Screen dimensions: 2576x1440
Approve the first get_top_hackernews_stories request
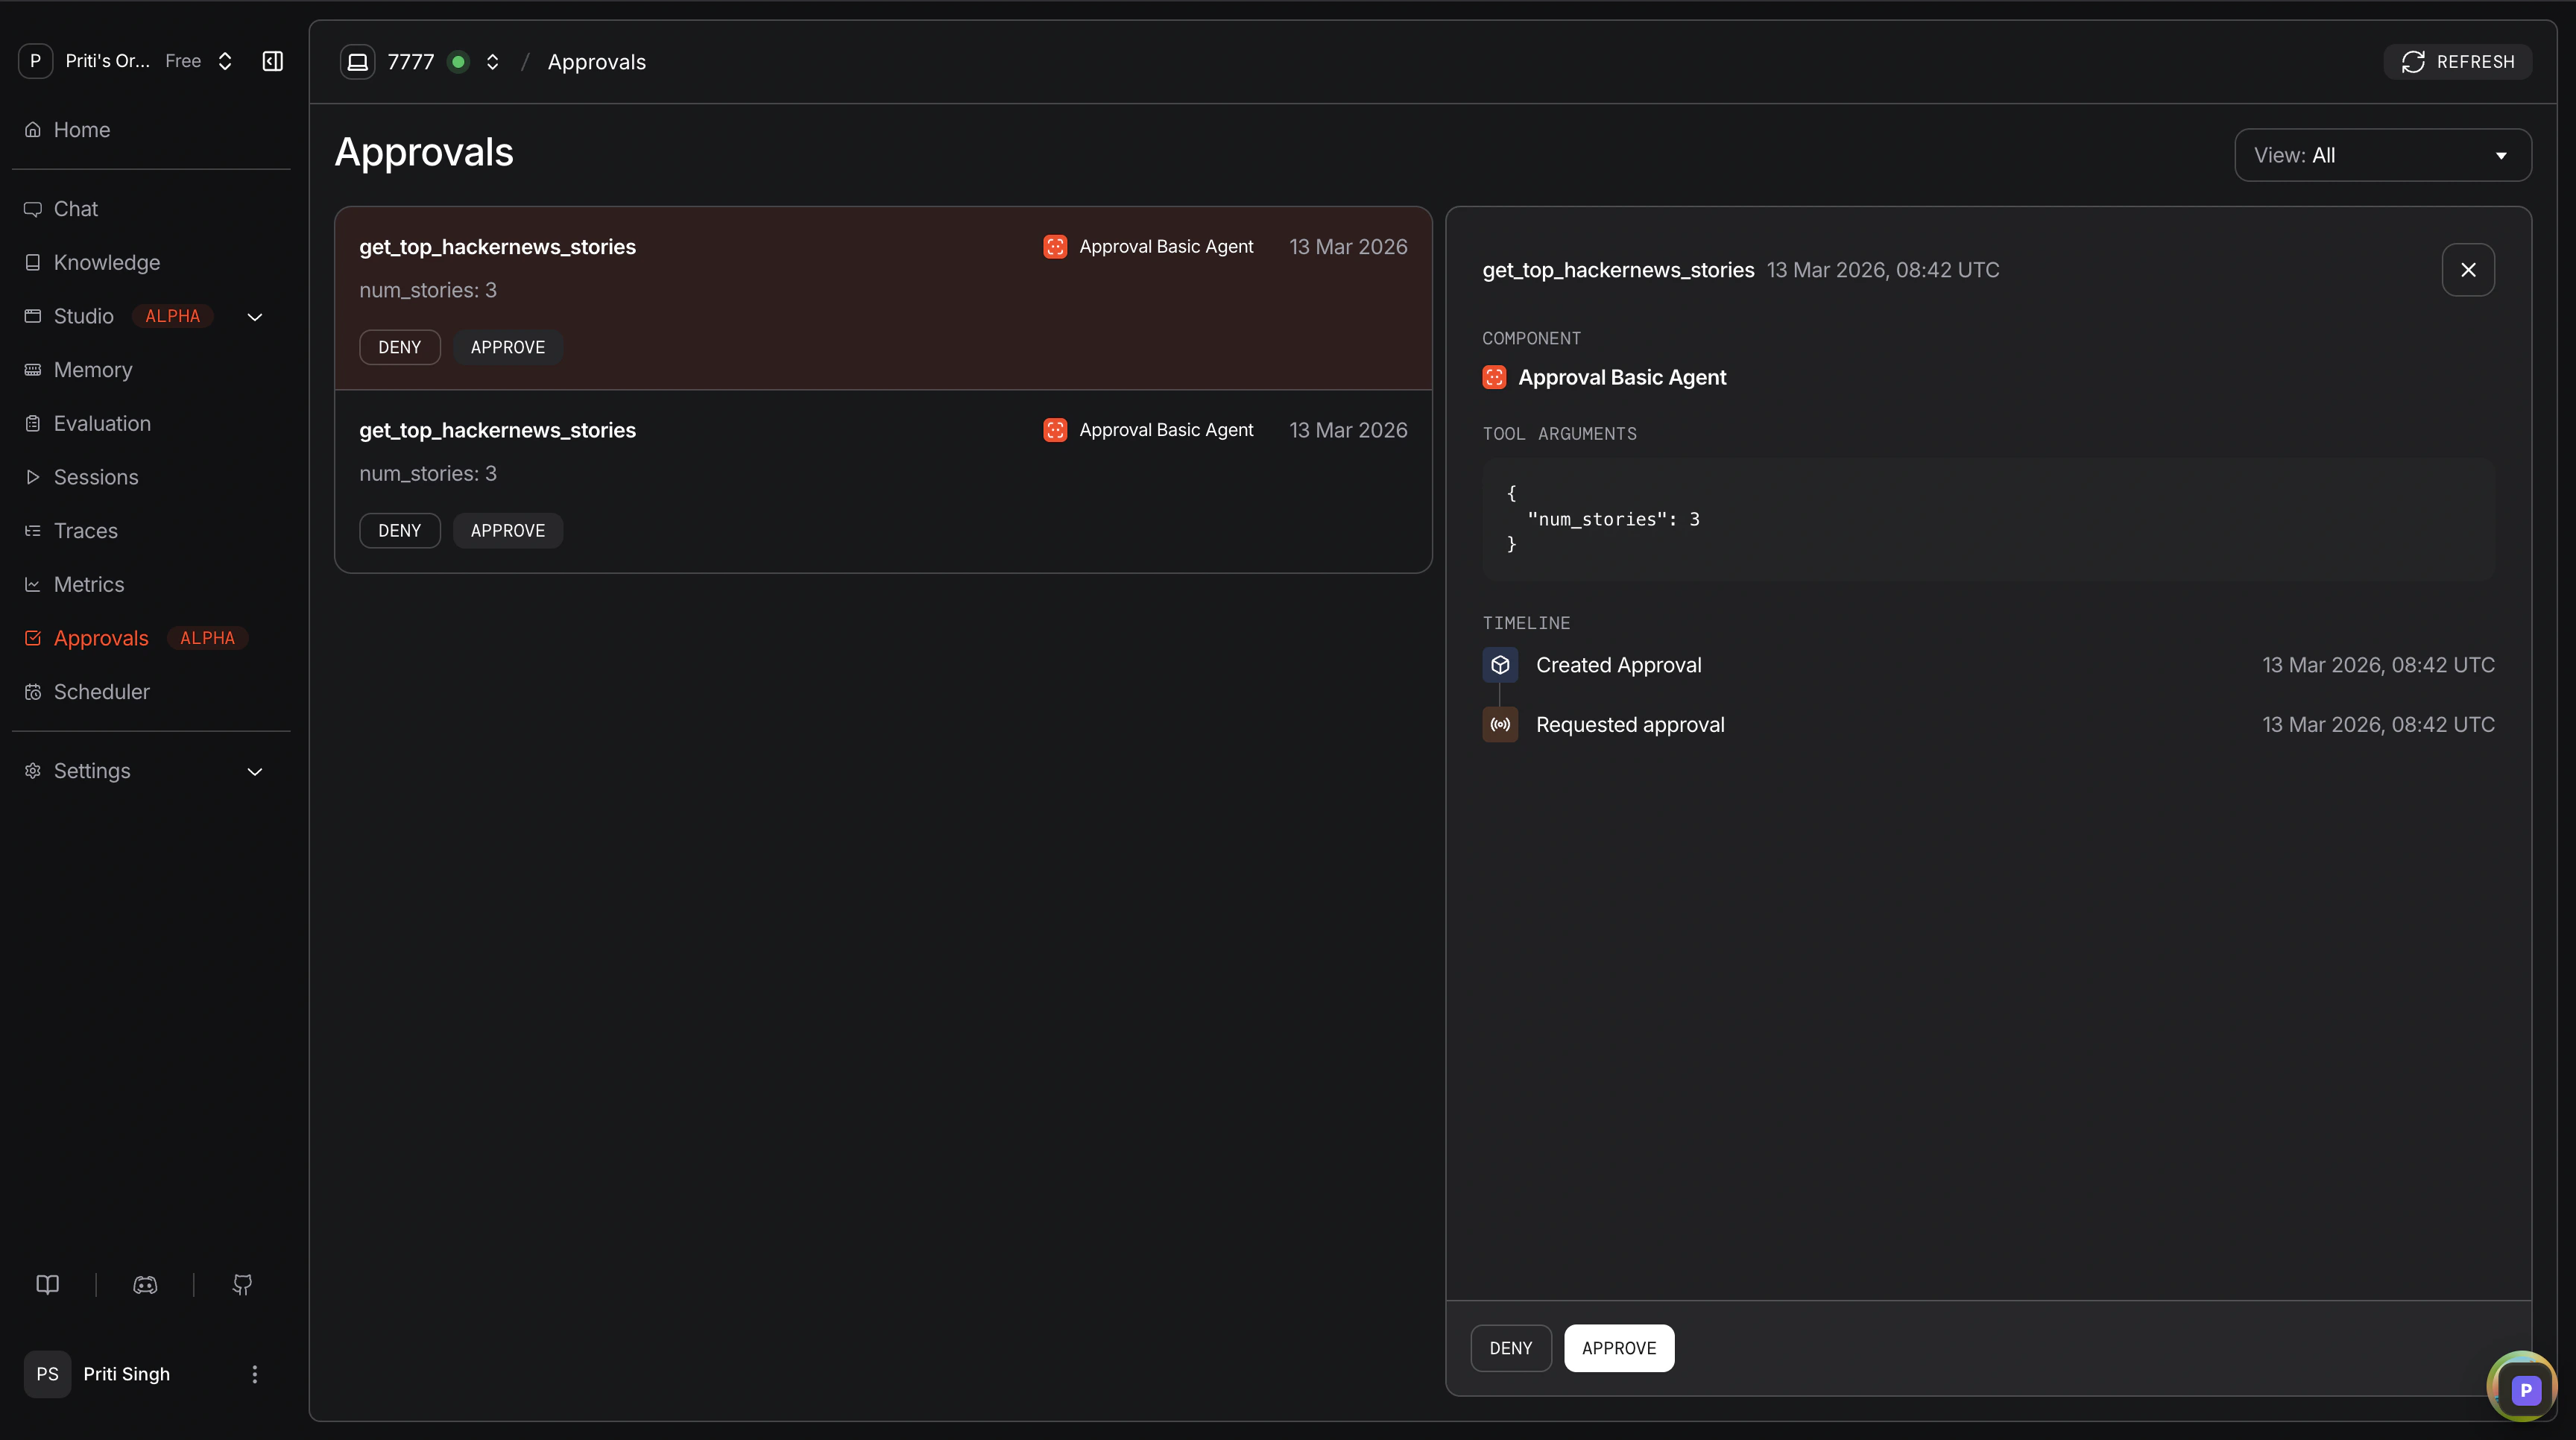(507, 347)
